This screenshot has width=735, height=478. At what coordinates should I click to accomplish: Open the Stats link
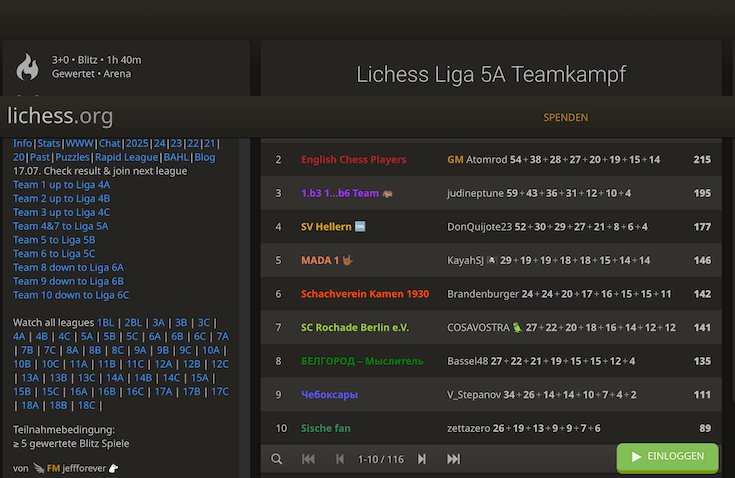[x=49, y=143]
